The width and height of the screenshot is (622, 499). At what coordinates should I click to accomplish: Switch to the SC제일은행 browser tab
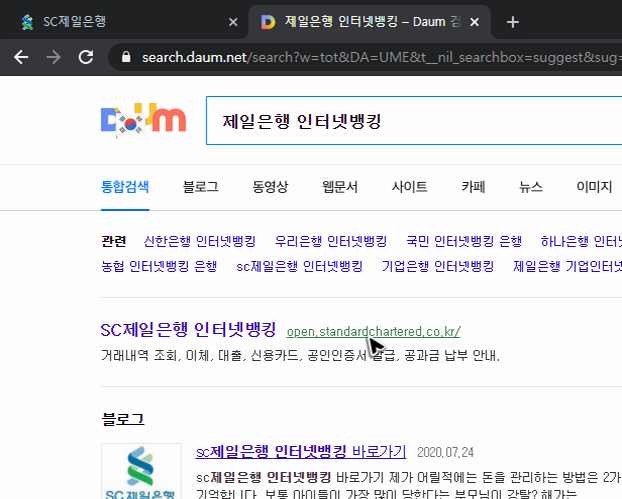tap(123, 22)
